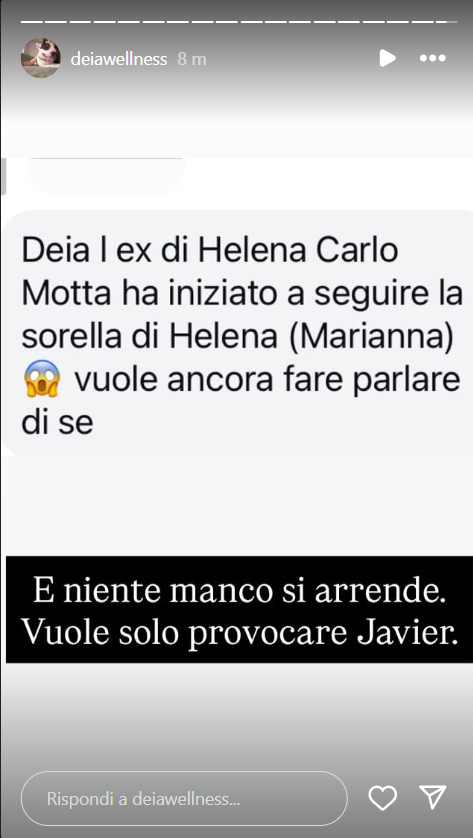Click the caption line E niente manco si arrende
Image resolution: width=473 pixels, height=838 pixels.
(x=238, y=593)
